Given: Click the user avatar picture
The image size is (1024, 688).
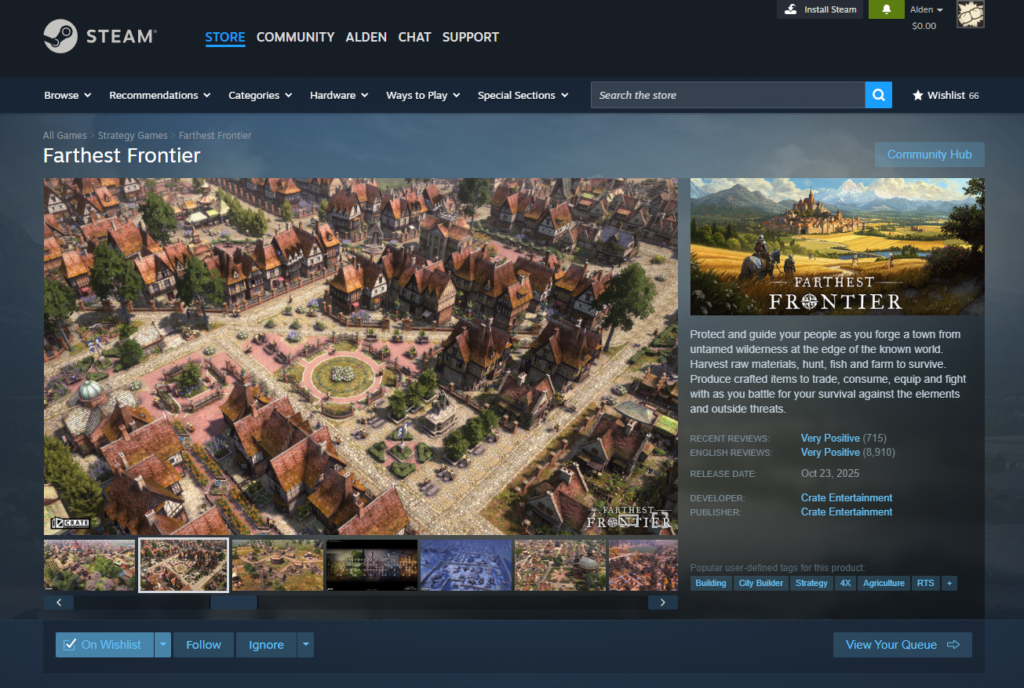Looking at the screenshot, I should click(970, 14).
